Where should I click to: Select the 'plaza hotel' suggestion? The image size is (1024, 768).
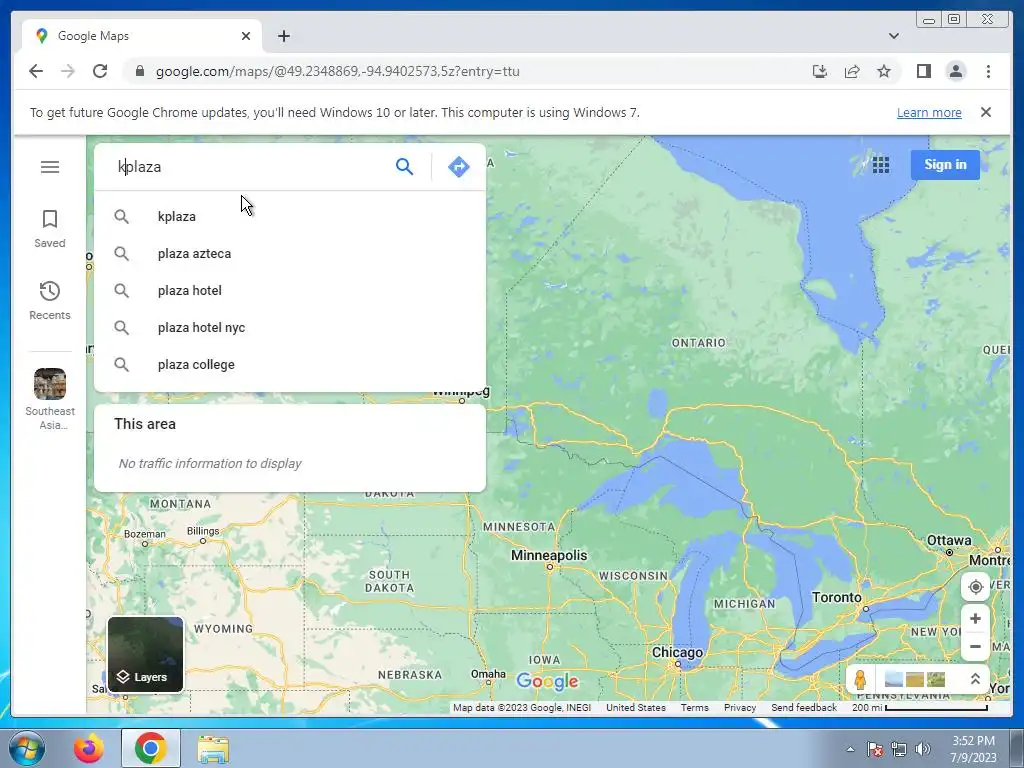click(290, 291)
